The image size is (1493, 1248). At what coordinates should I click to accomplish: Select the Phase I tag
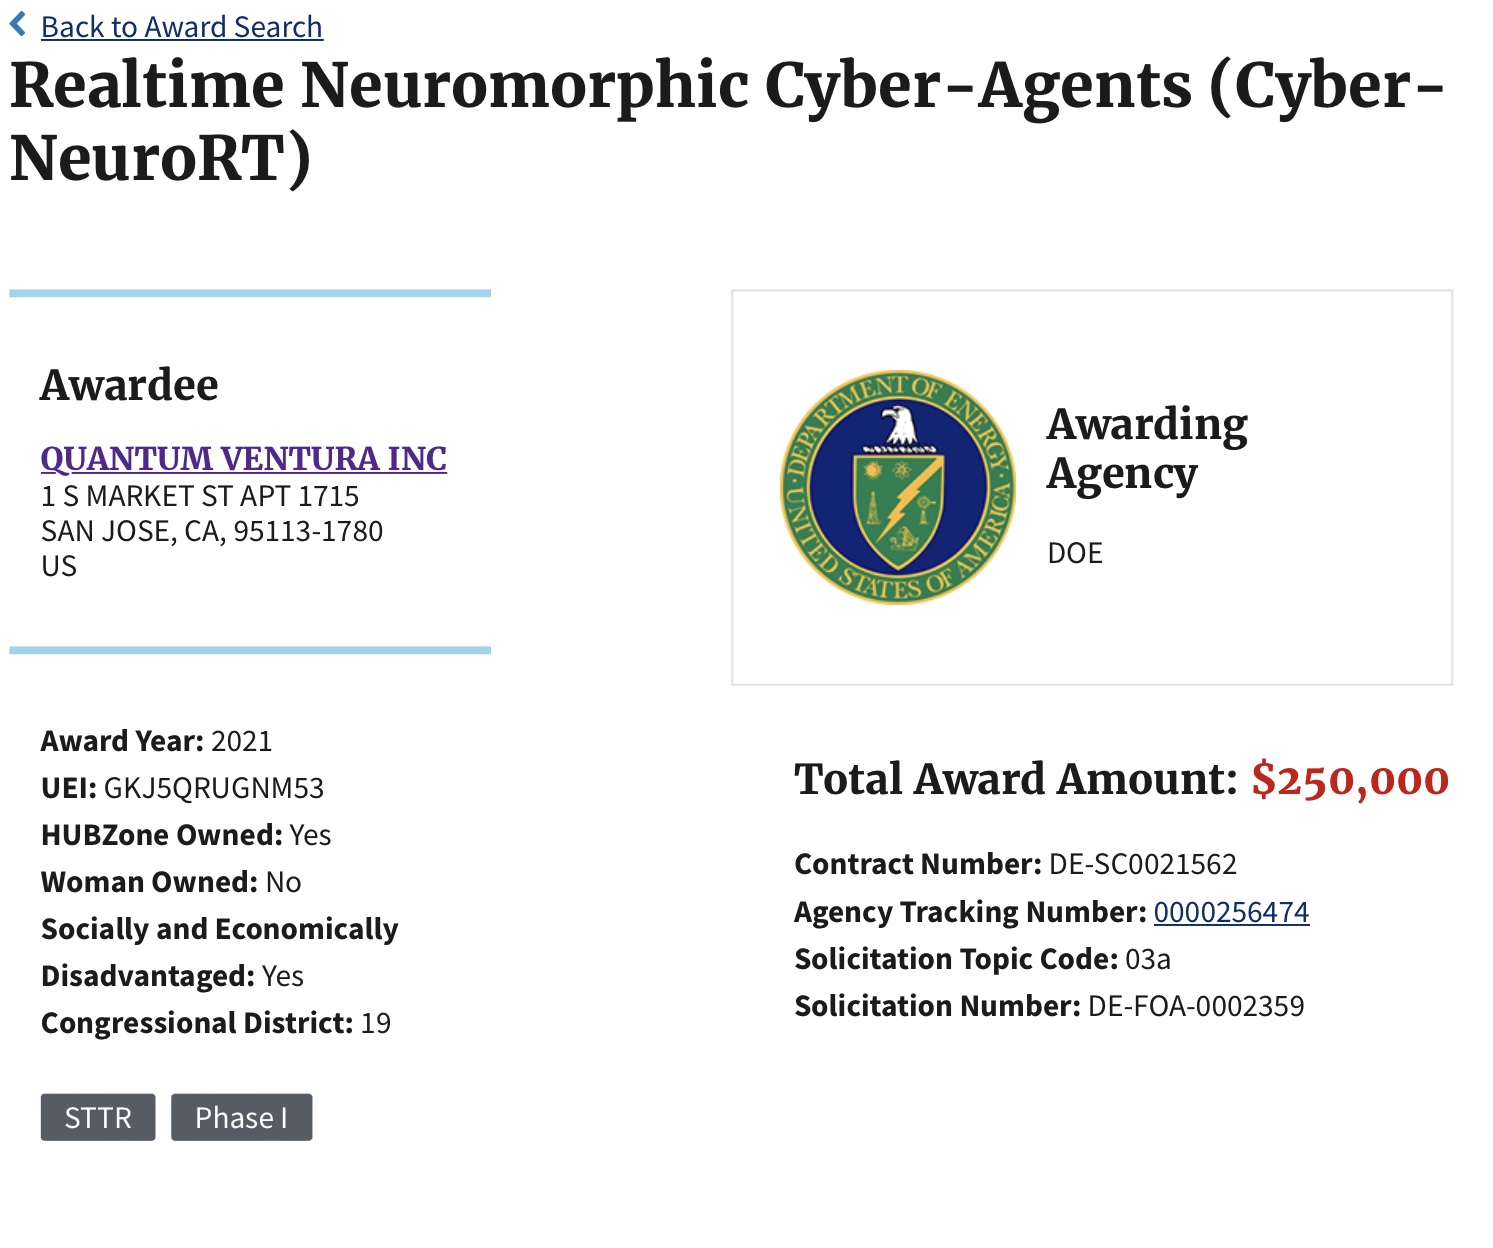[241, 1117]
